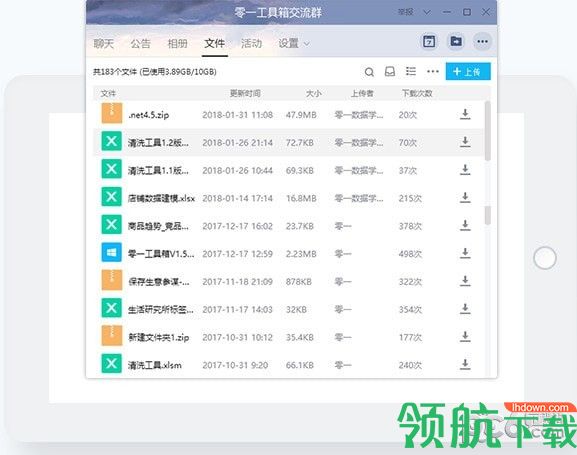Download the .net4.5.zip file
The width and height of the screenshot is (577, 455).
[465, 114]
